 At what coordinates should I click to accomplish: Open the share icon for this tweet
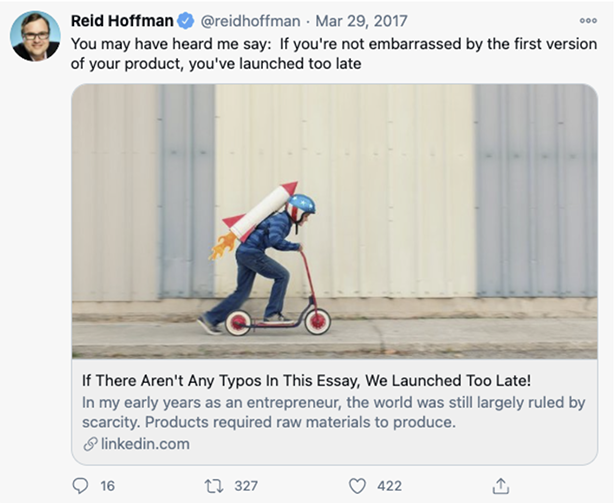501,486
